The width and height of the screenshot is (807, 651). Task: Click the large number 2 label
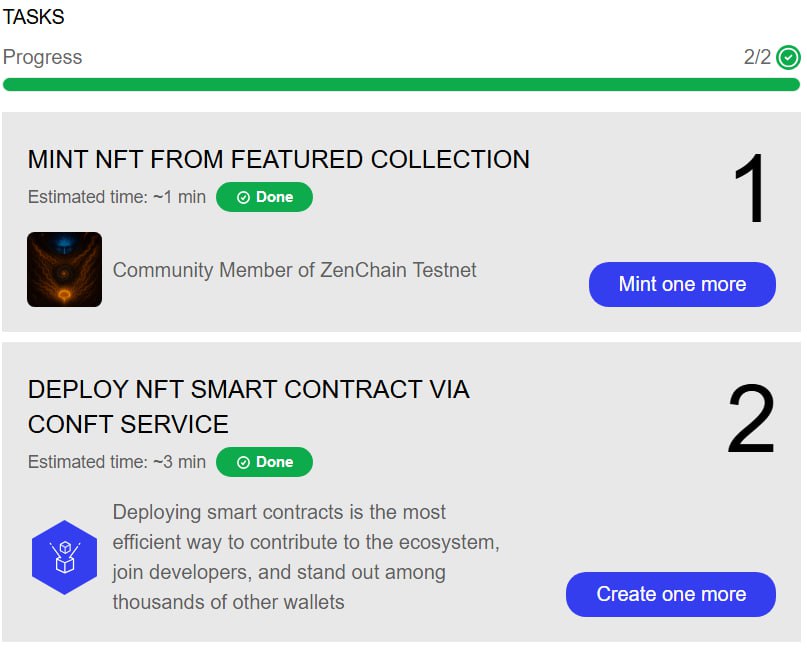coord(751,418)
